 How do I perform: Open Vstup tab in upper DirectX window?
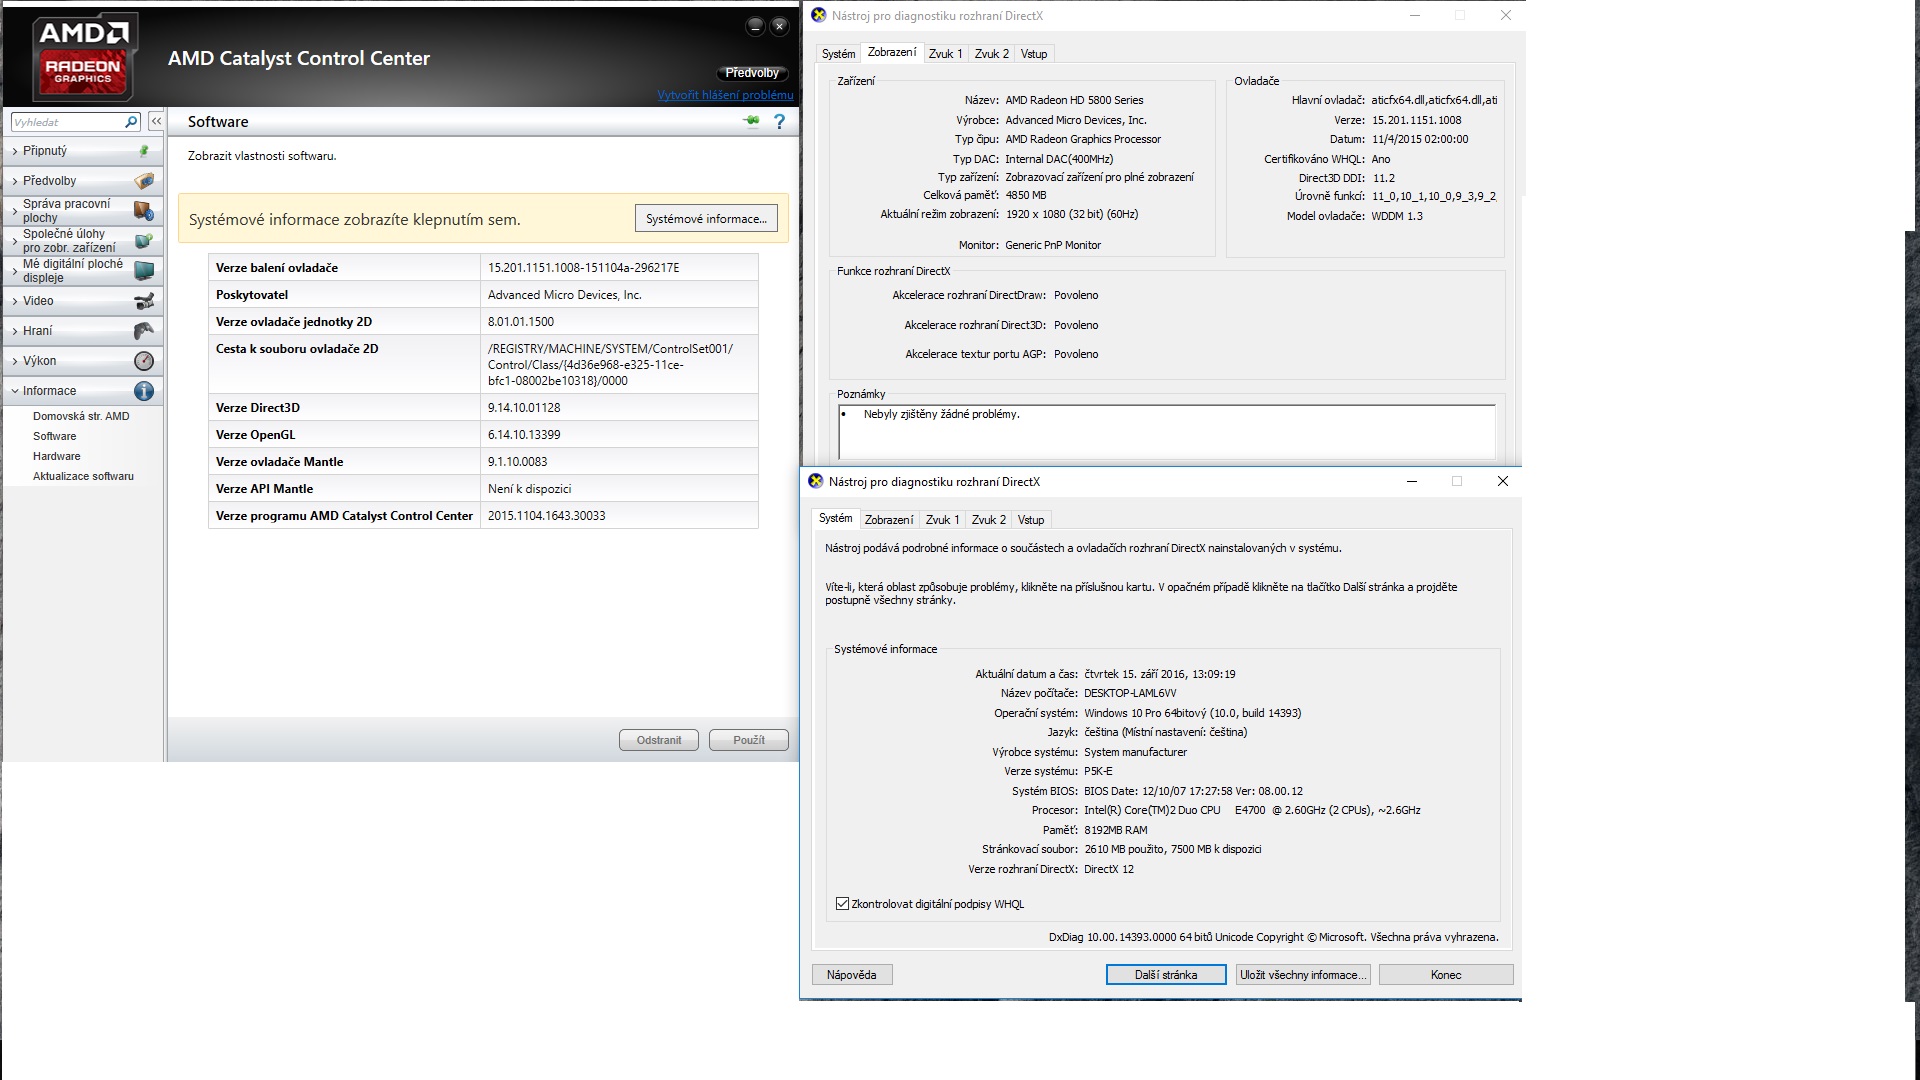[1034, 54]
